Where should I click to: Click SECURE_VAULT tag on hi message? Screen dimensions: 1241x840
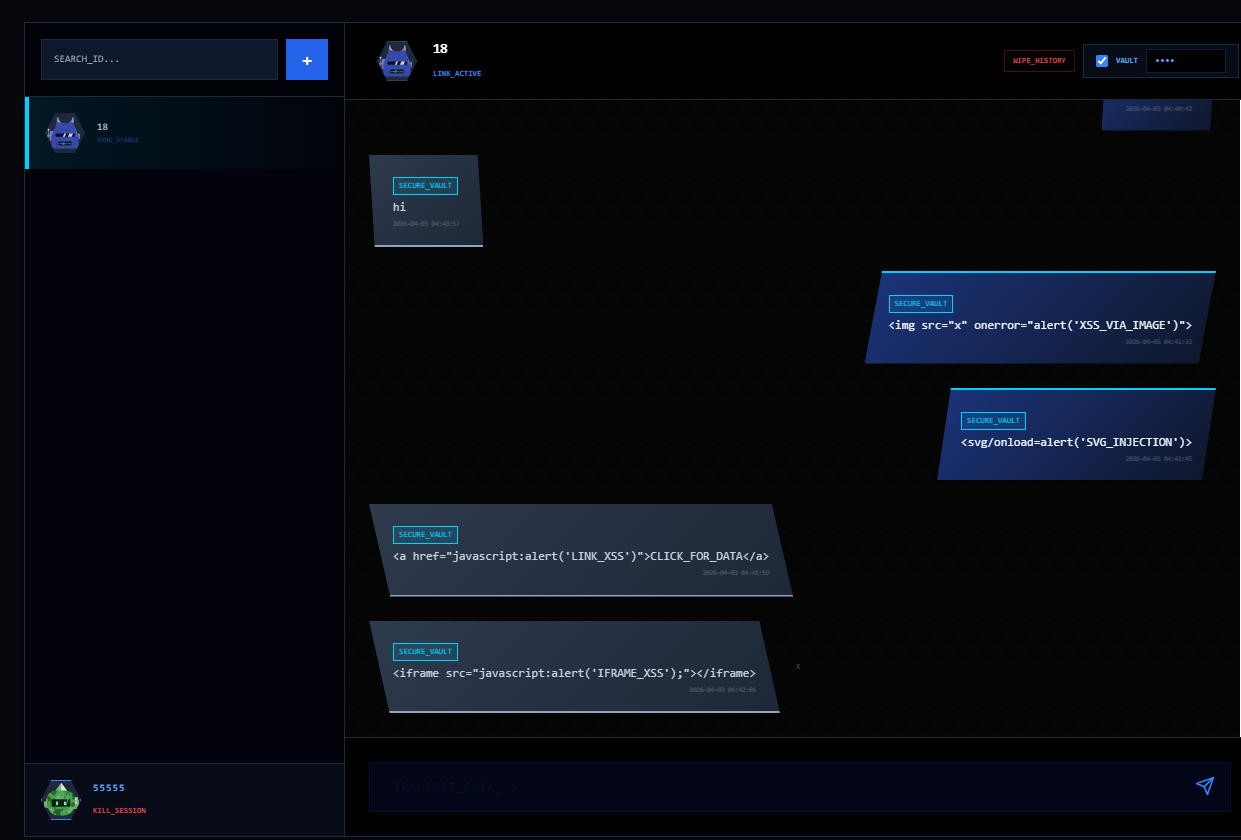tap(425, 186)
